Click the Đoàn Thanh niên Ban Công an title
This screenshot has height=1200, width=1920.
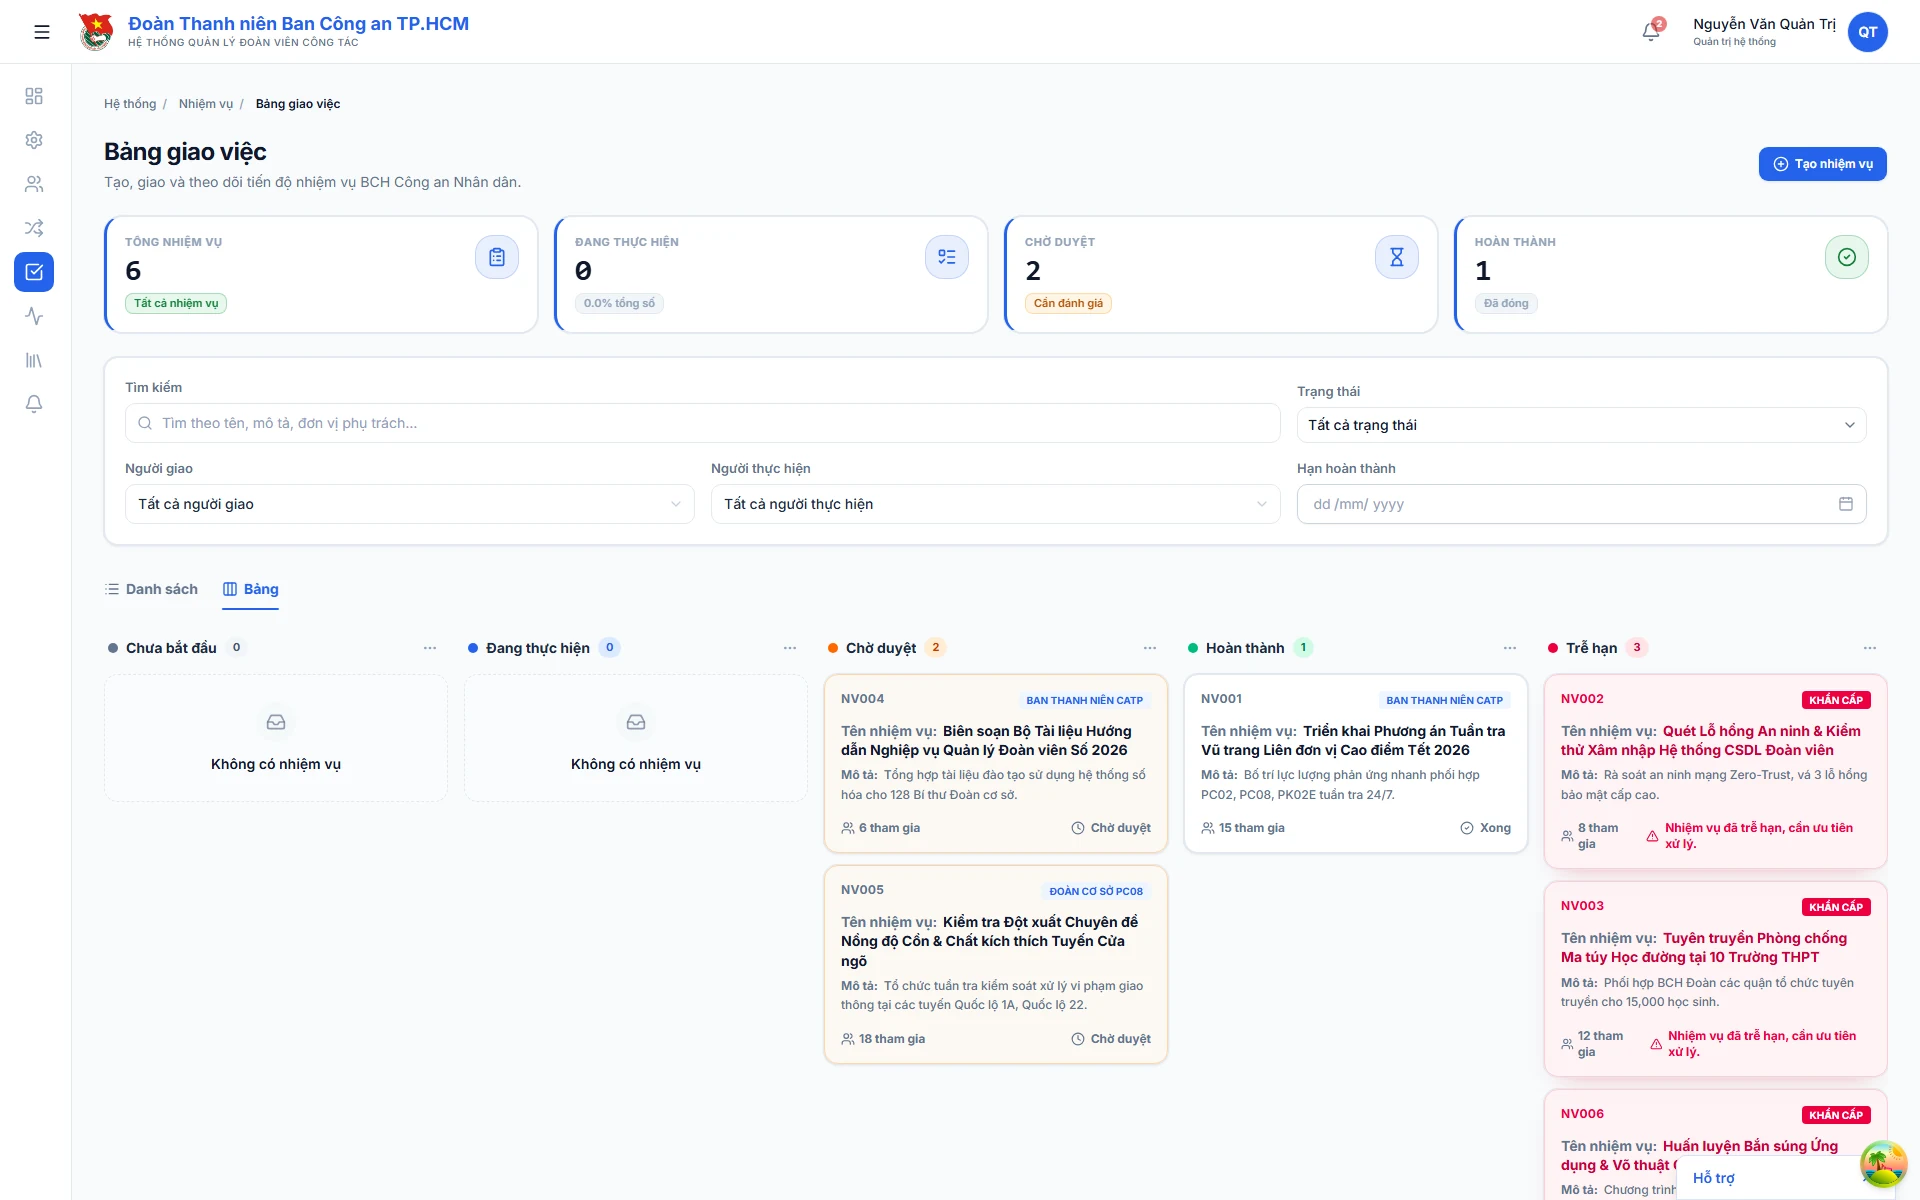(x=298, y=23)
